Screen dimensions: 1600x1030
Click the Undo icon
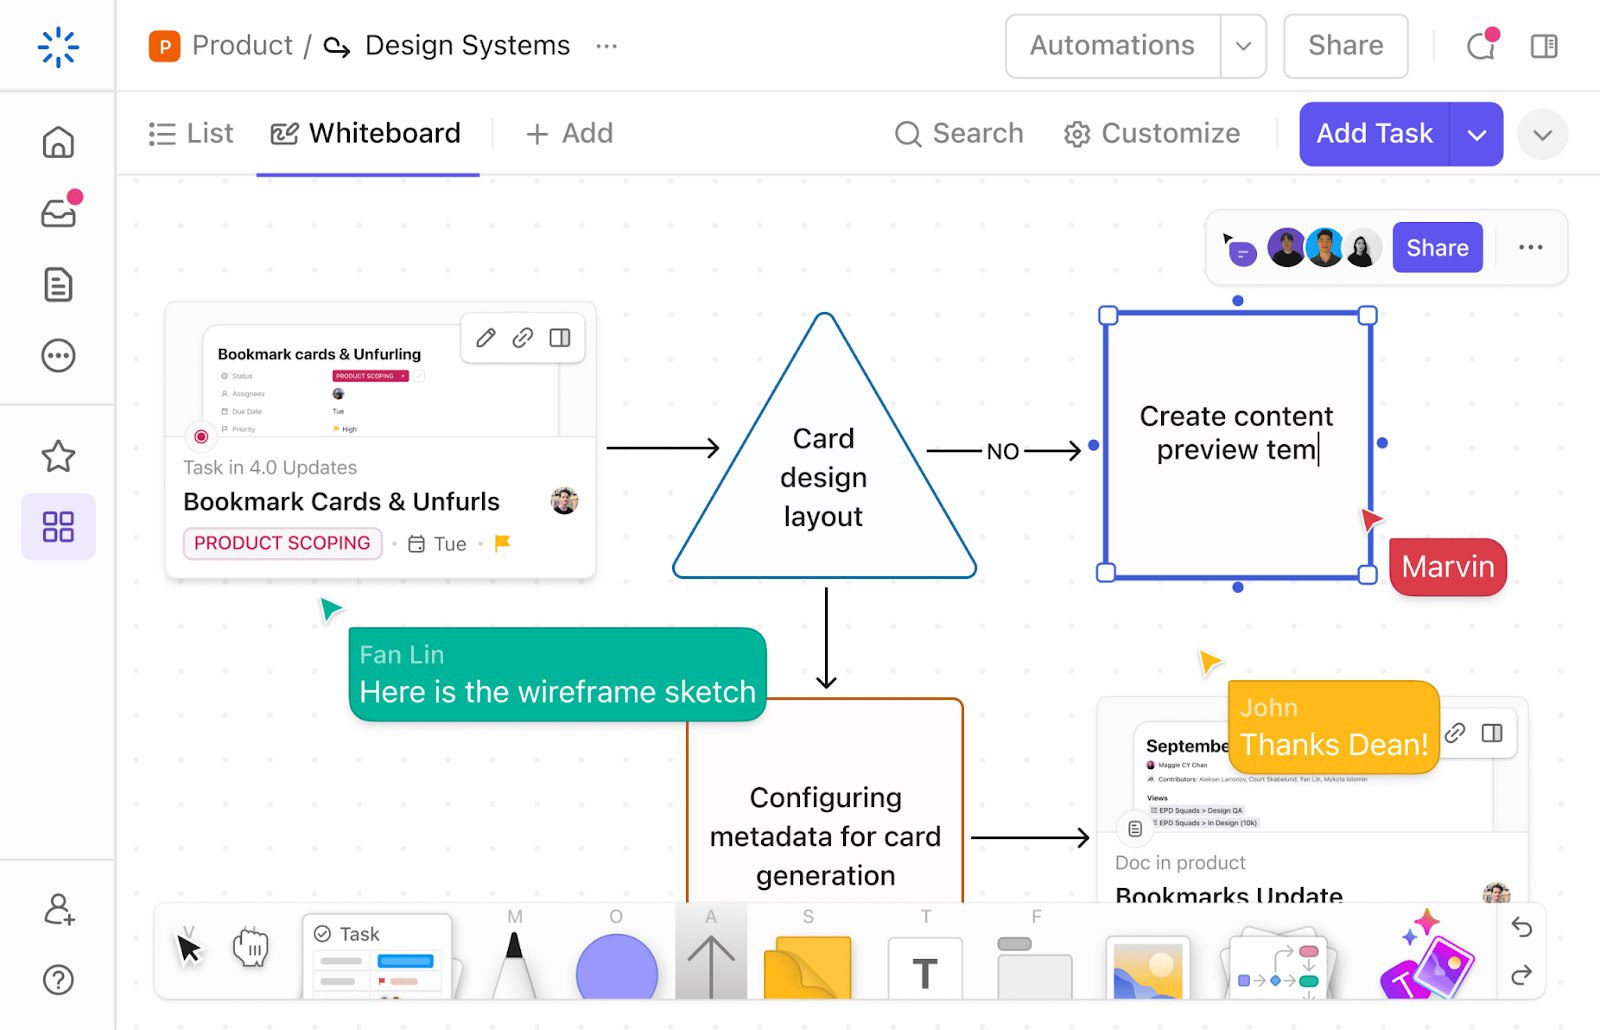point(1522,928)
